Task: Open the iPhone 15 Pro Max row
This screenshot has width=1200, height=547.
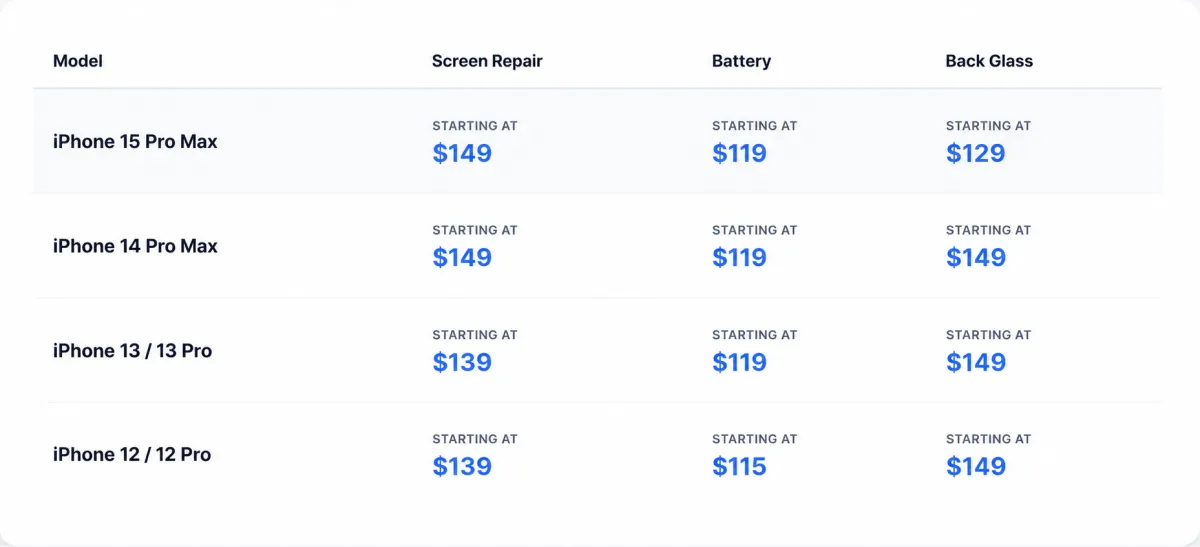Action: 598,141
